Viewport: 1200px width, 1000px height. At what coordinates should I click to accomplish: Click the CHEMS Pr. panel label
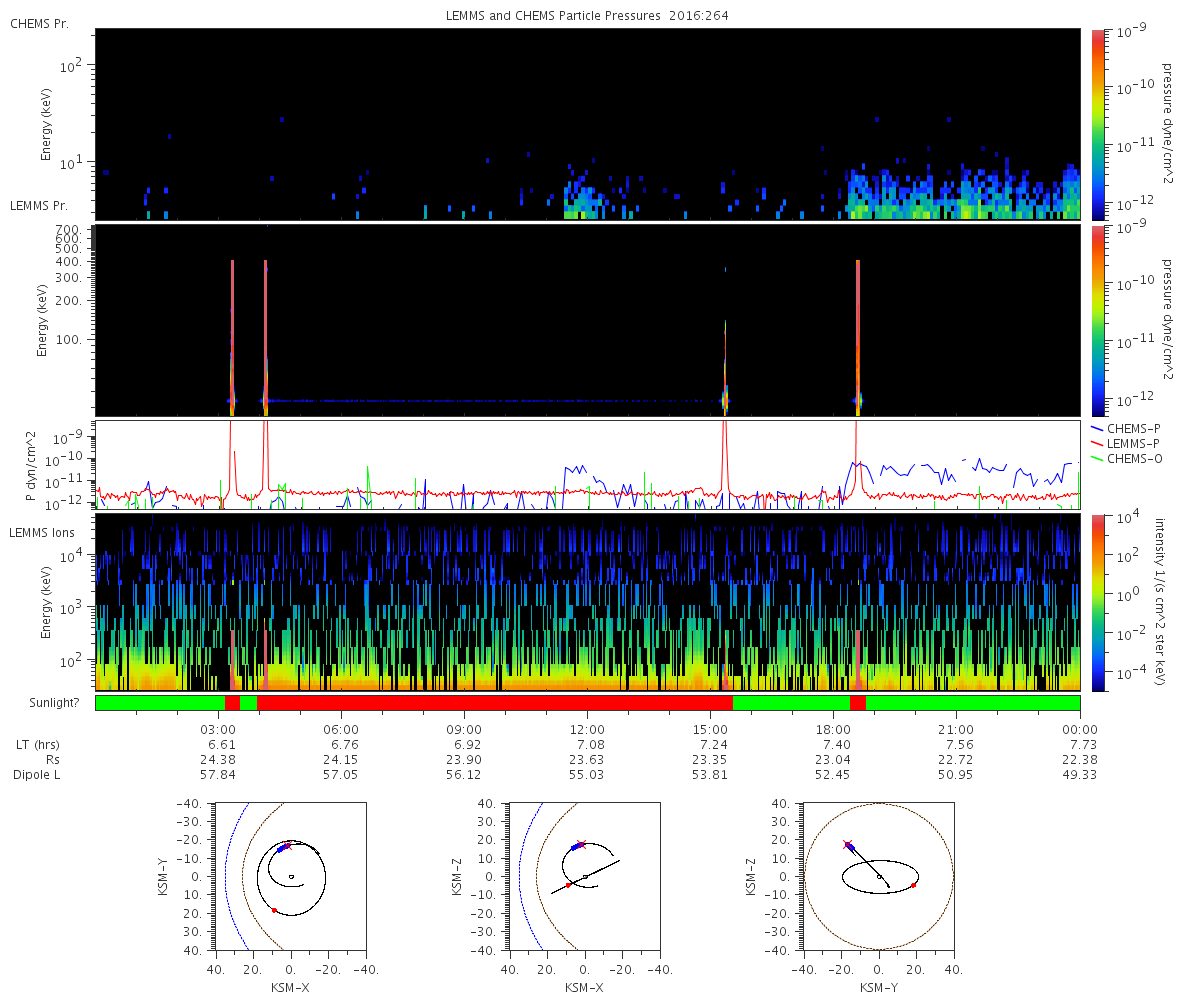coord(39,23)
